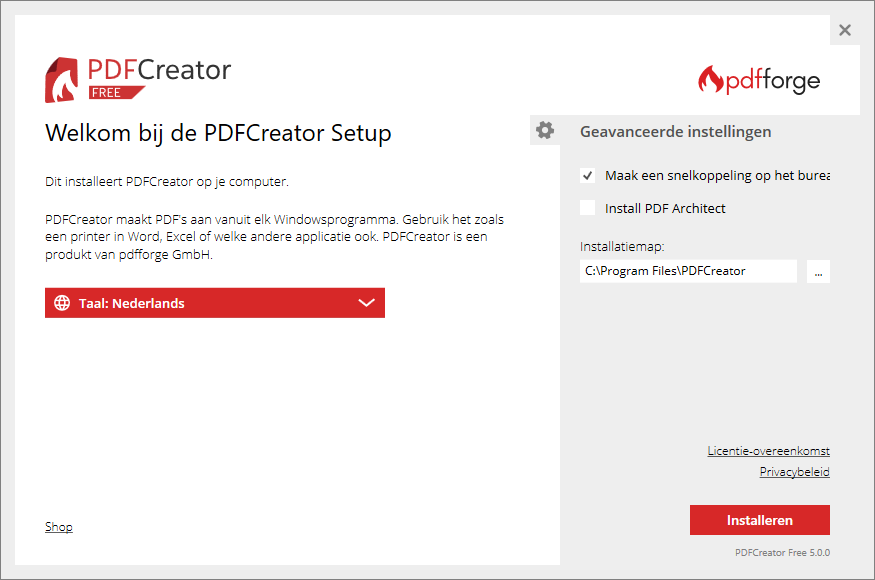The width and height of the screenshot is (875, 580).
Task: Collapse the Geavanceerde instellingen header
Action: pyautogui.click(x=675, y=131)
